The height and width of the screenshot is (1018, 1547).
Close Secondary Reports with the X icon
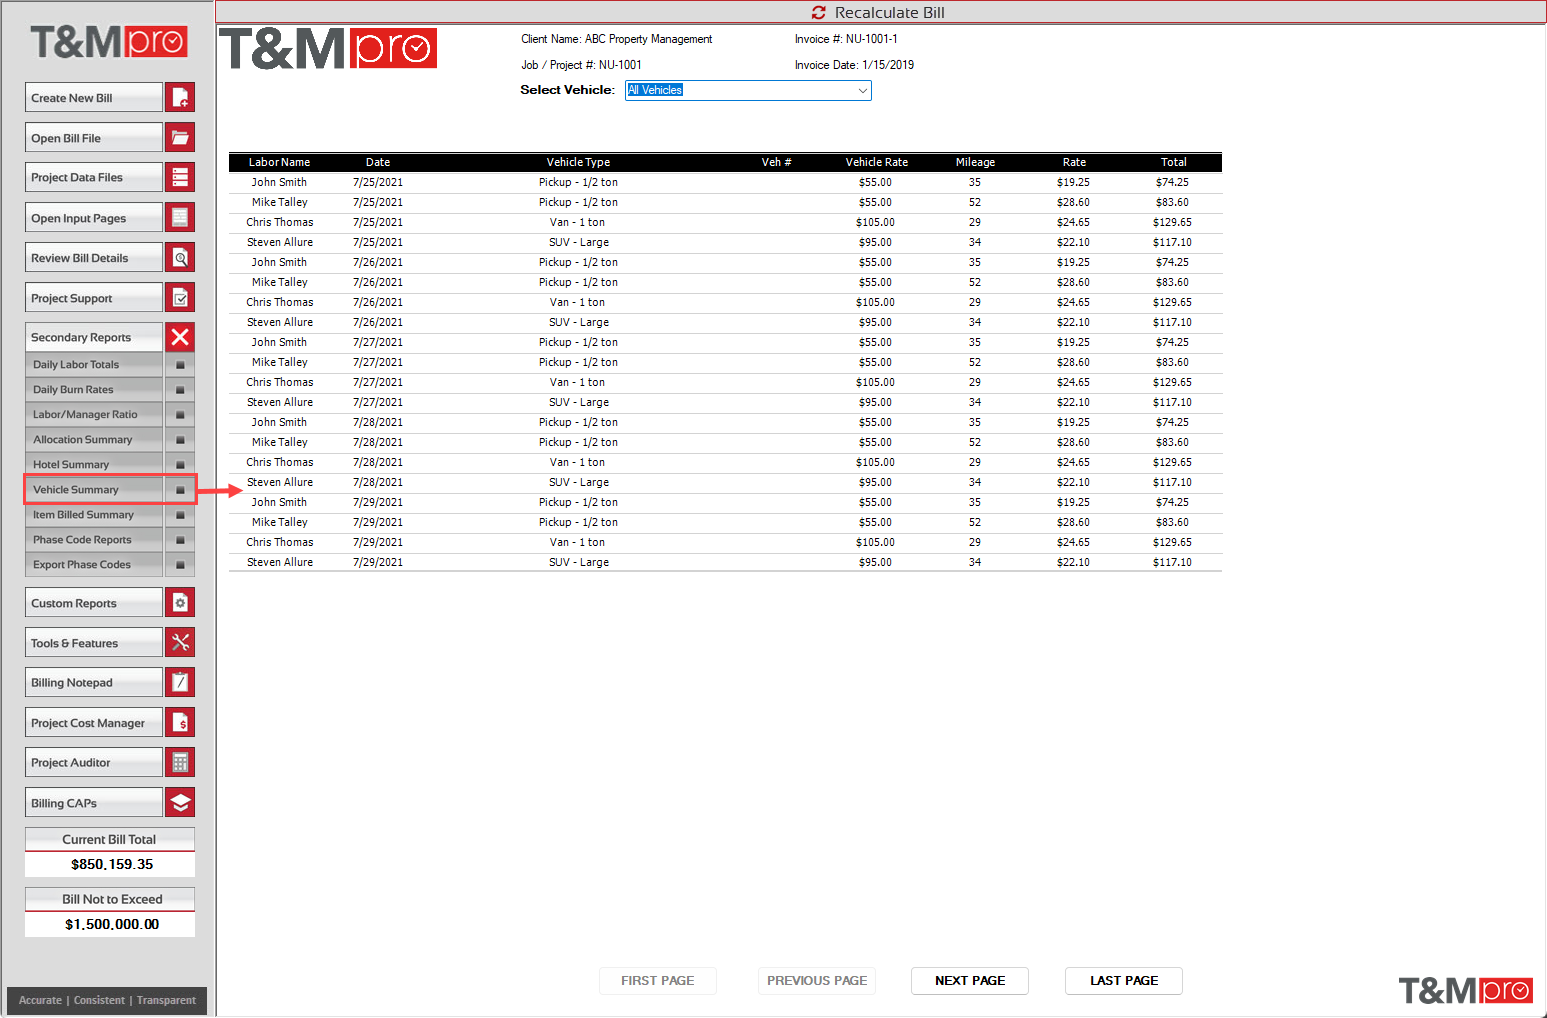(x=180, y=337)
